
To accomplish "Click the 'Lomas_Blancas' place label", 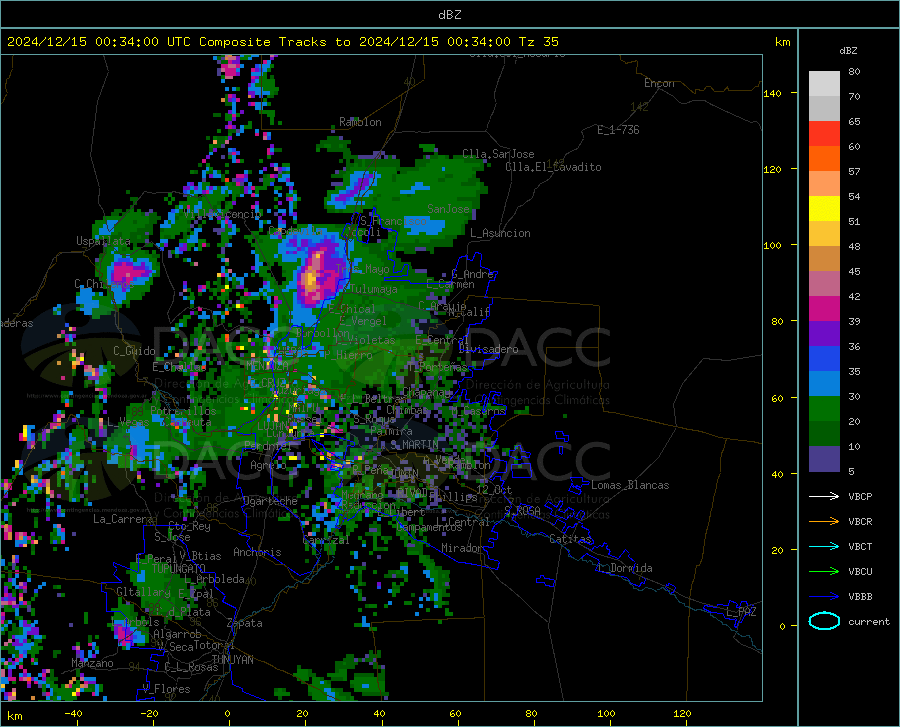I will 630,485.
